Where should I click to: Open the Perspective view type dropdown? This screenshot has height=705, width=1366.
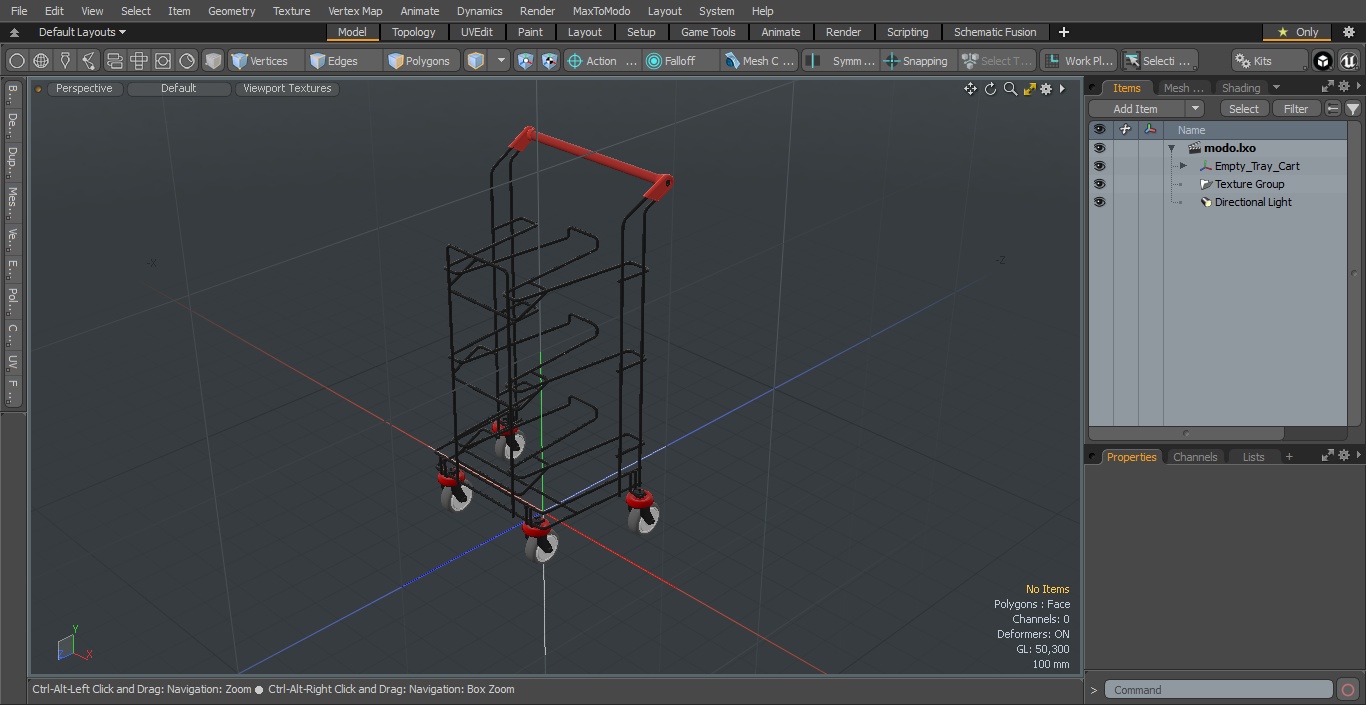click(84, 89)
